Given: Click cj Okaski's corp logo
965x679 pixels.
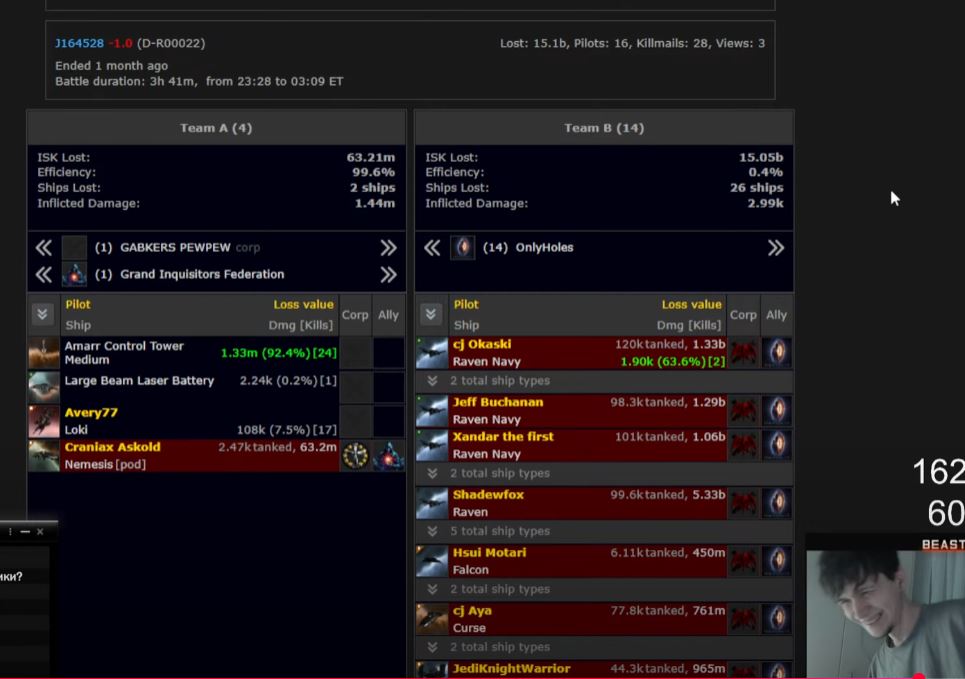Looking at the screenshot, I should (x=743, y=353).
